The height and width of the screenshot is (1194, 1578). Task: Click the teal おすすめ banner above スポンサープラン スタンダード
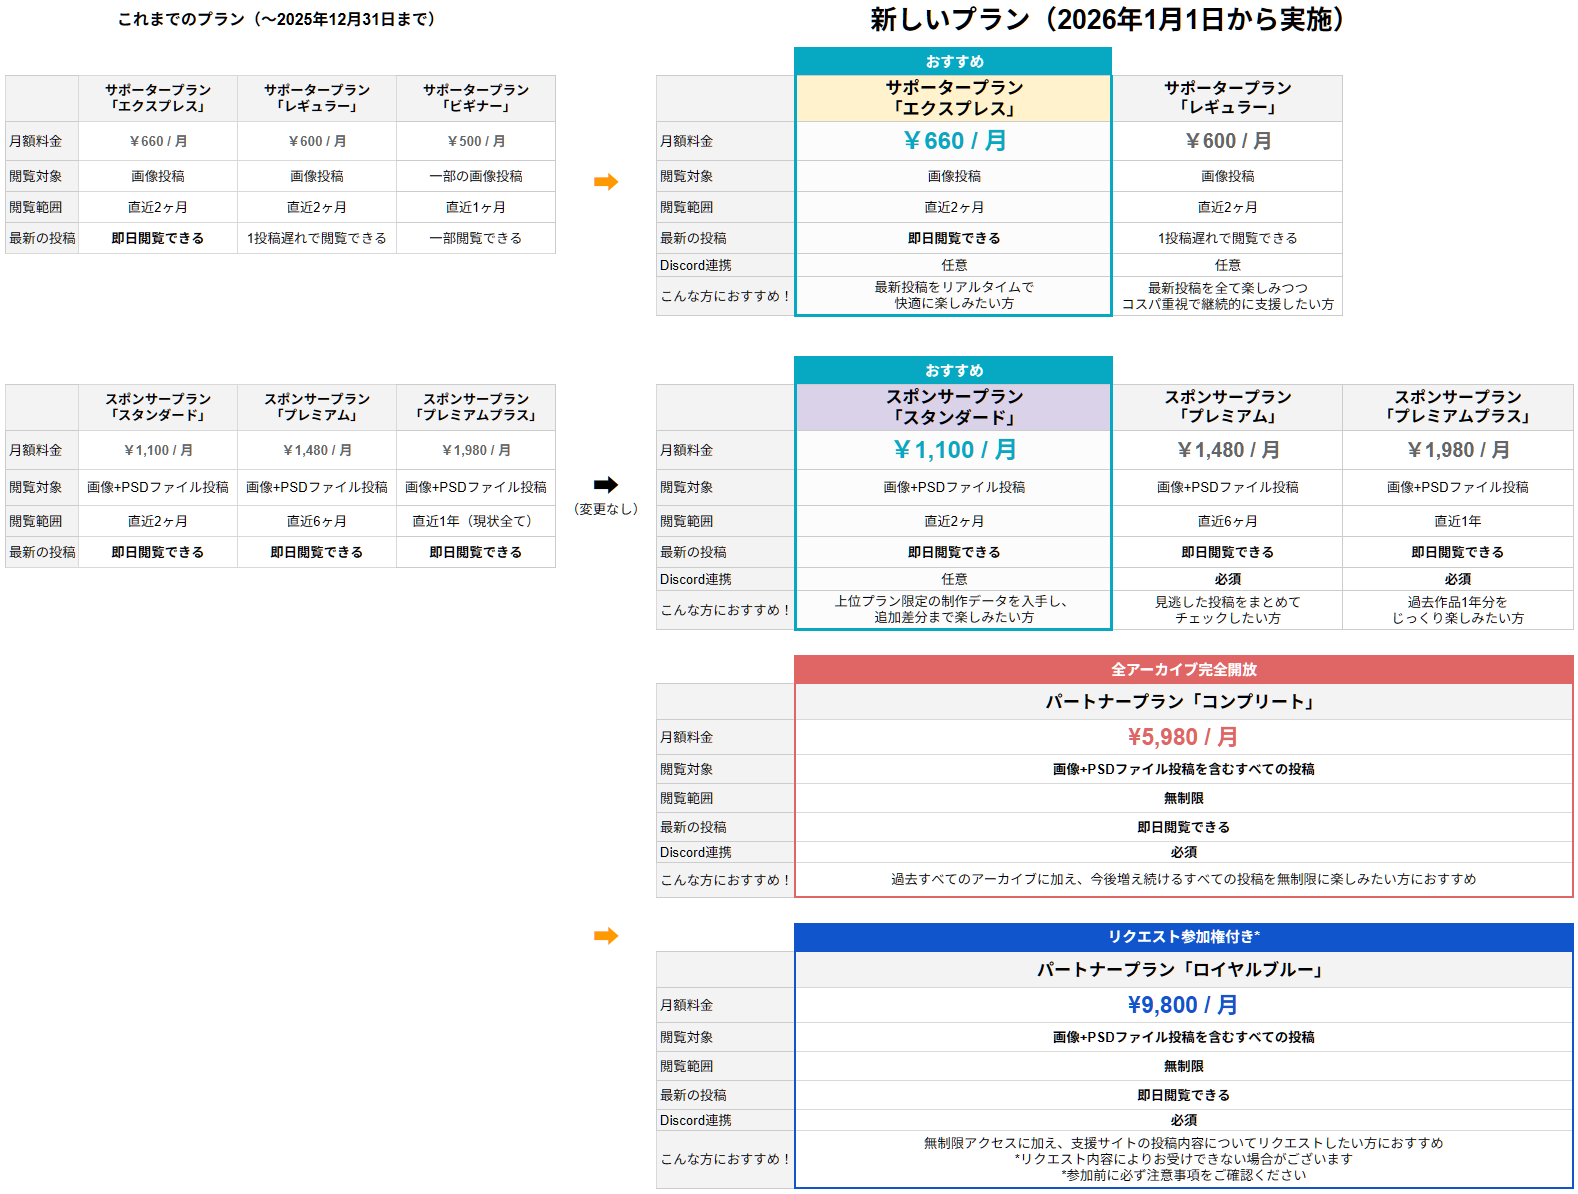[x=953, y=371]
